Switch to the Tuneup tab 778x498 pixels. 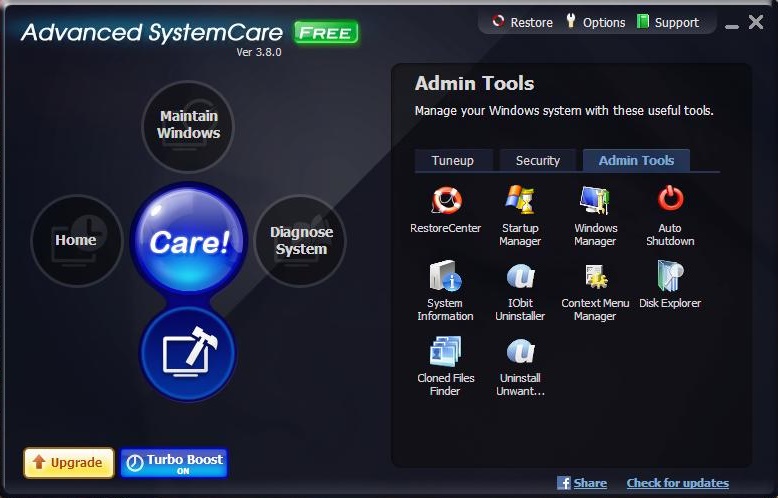(453, 160)
